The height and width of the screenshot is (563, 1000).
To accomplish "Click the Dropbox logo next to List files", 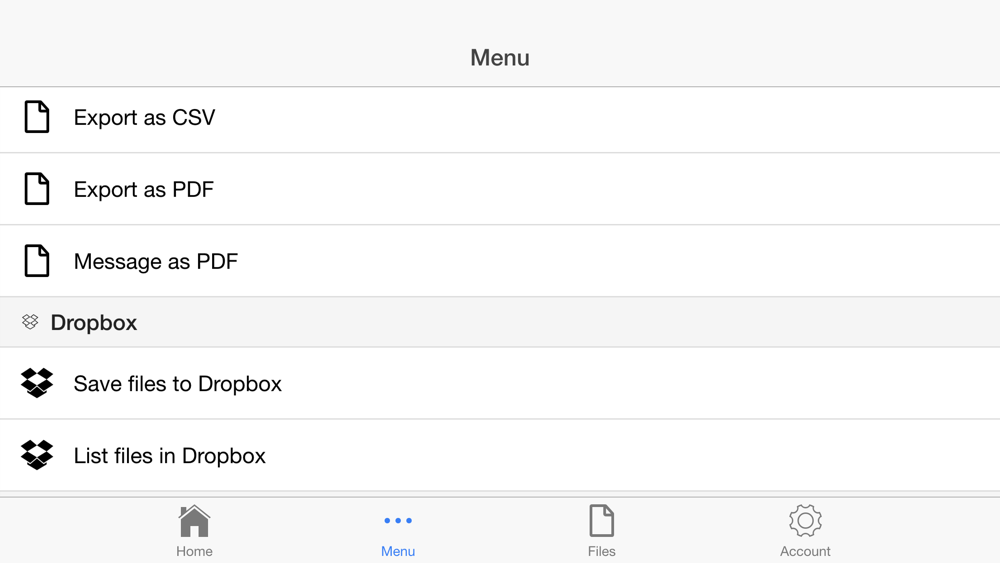I will (x=37, y=455).
